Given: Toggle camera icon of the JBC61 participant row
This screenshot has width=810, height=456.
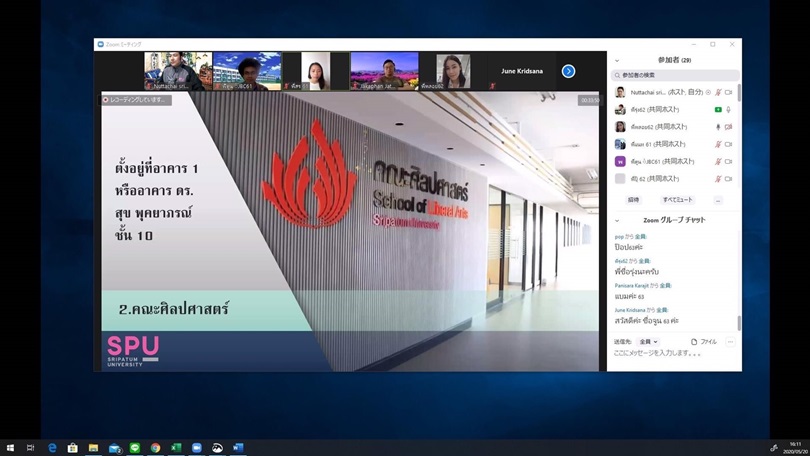Looking at the screenshot, I should (728, 162).
